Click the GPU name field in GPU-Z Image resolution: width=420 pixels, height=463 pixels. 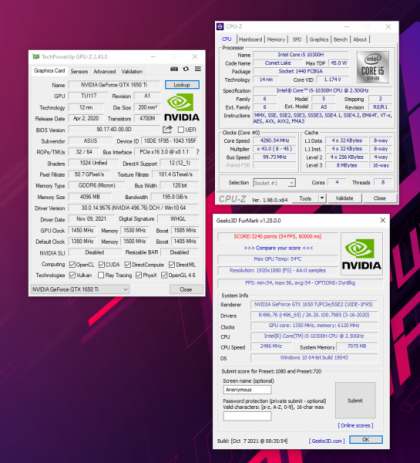click(114, 85)
